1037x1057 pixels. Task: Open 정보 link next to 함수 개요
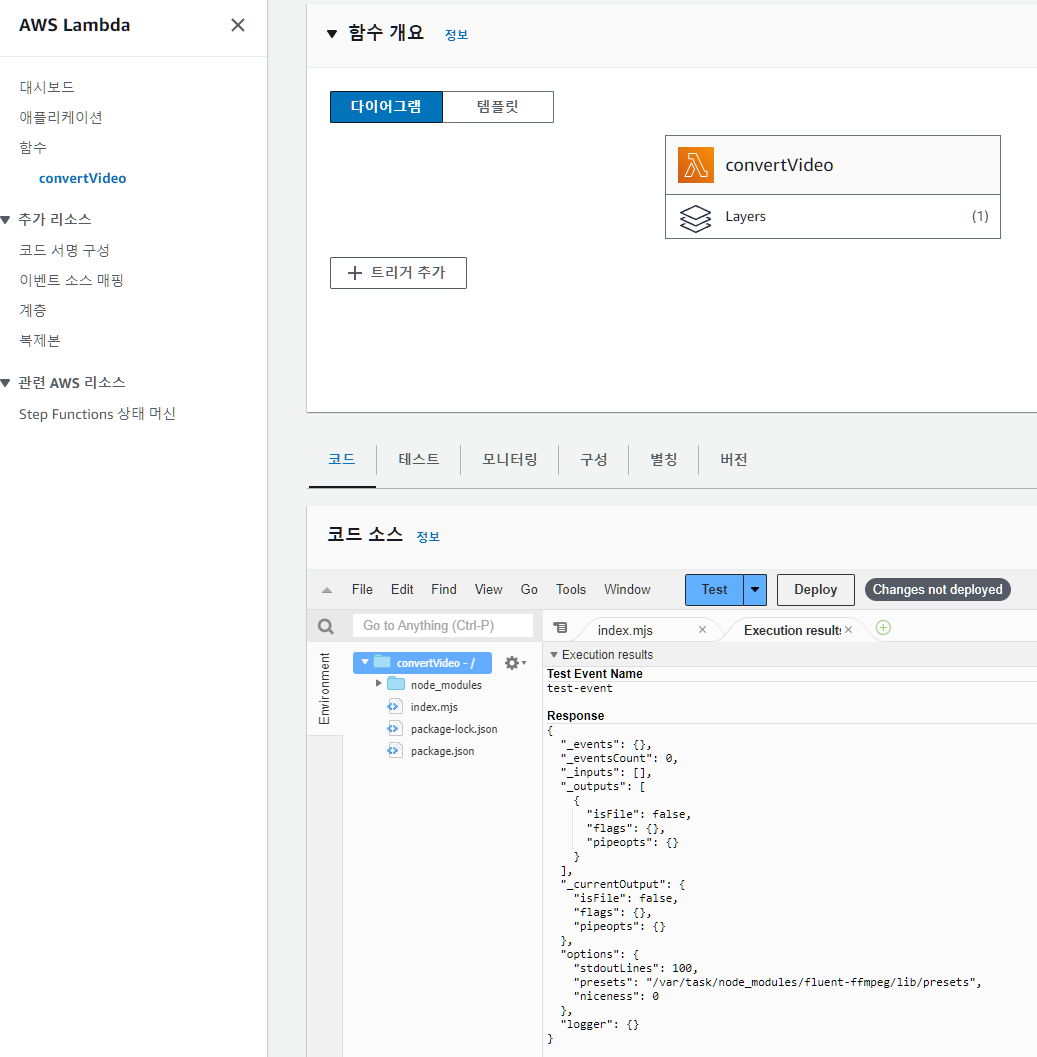click(456, 34)
